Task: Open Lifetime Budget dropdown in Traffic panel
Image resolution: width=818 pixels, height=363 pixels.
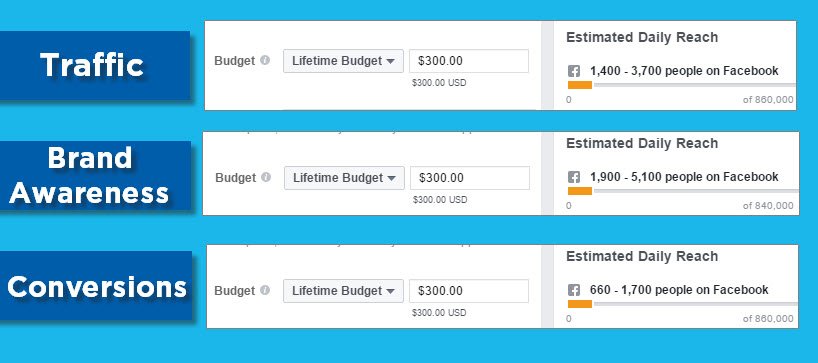Action: coord(343,61)
